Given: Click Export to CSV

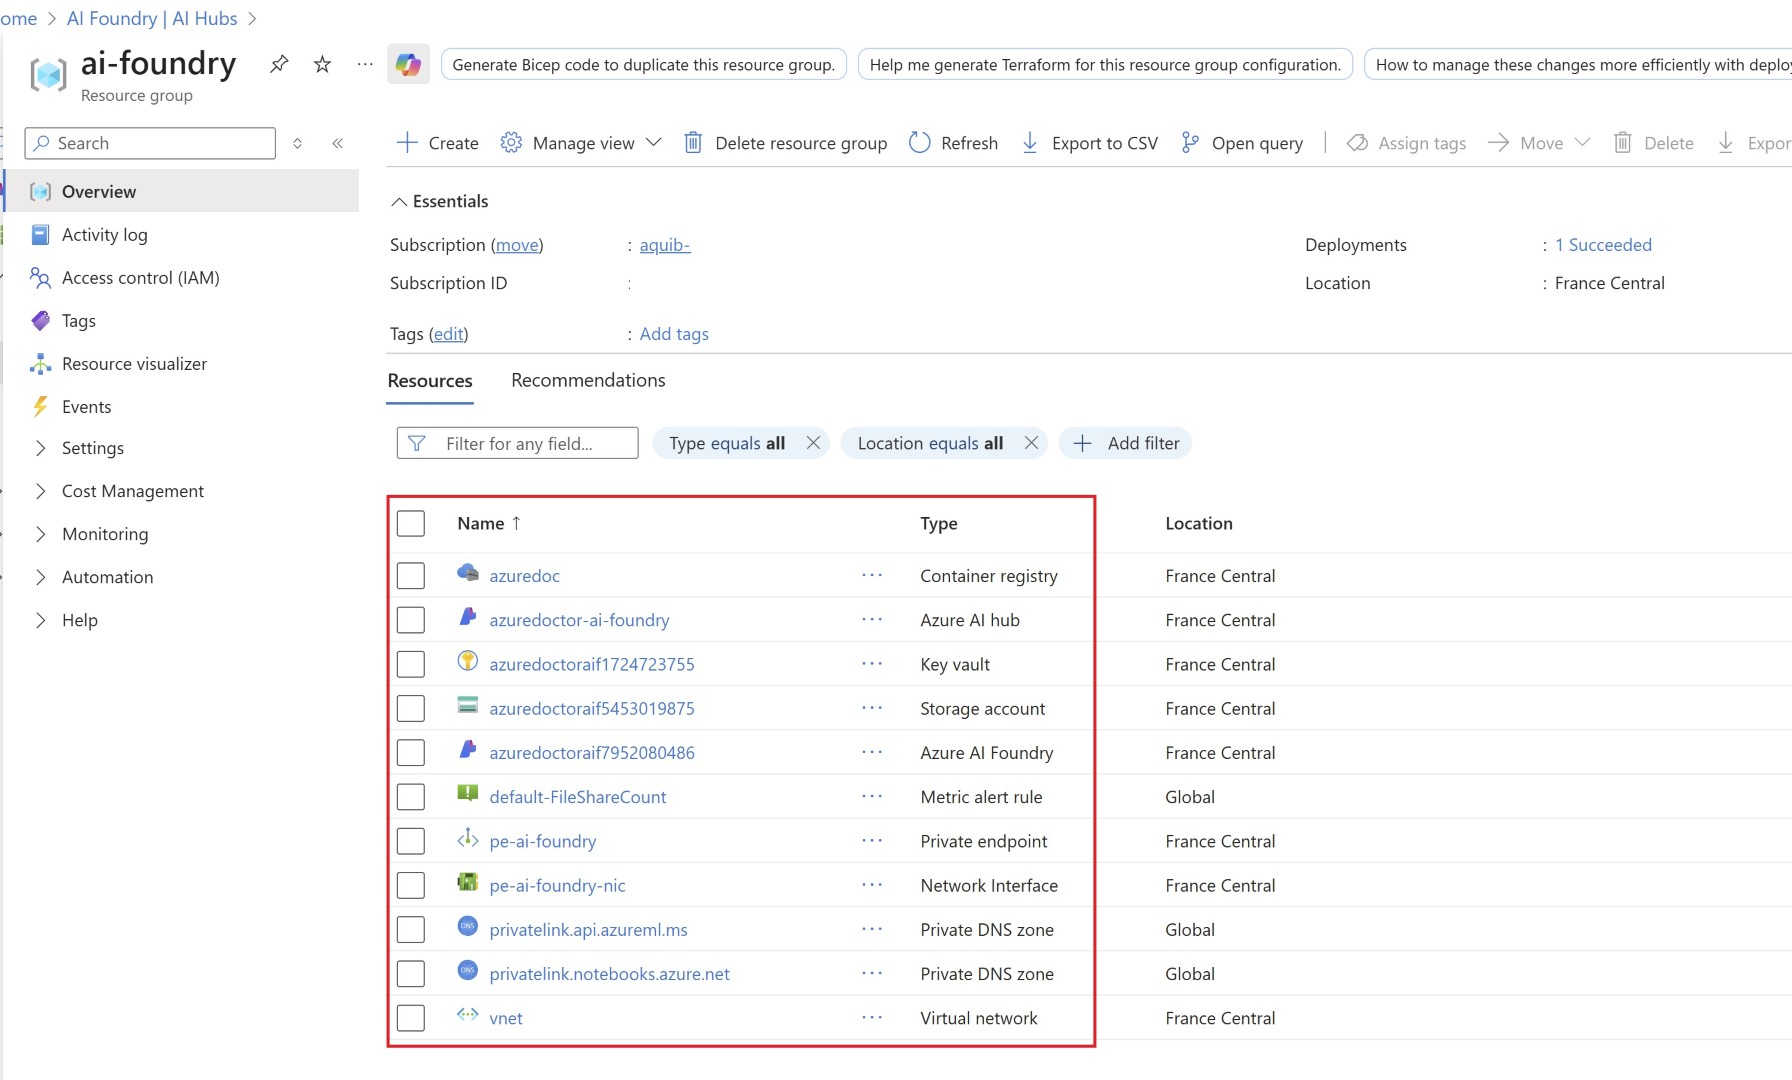Looking at the screenshot, I should [1089, 143].
